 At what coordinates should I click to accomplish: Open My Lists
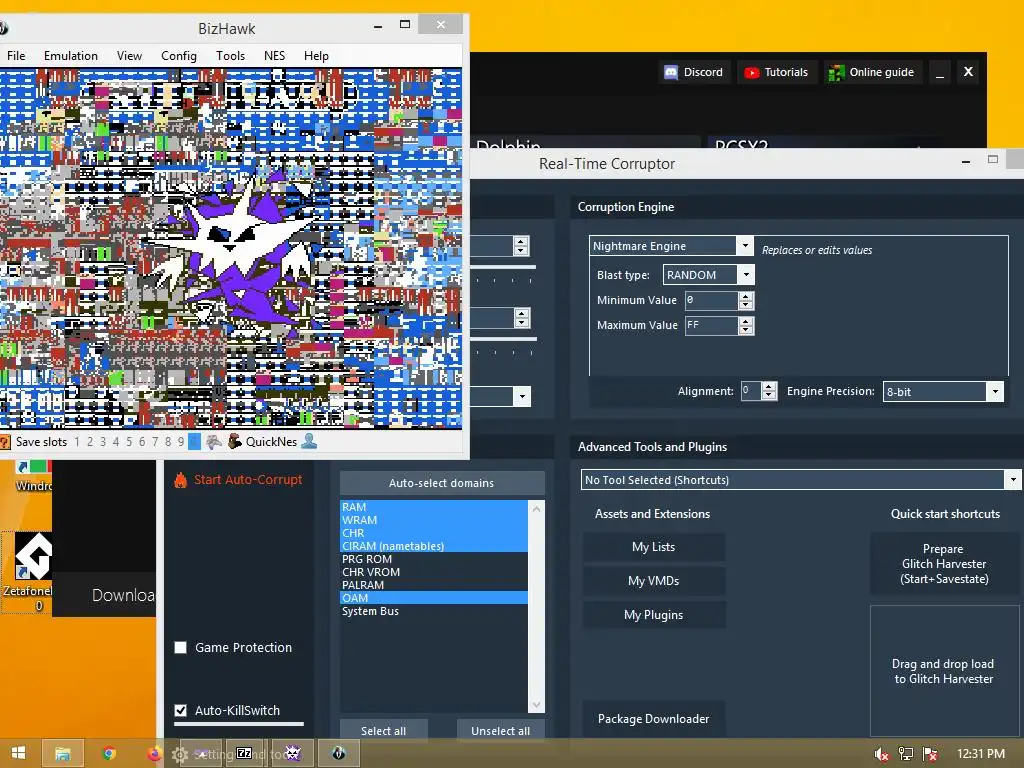pos(653,547)
